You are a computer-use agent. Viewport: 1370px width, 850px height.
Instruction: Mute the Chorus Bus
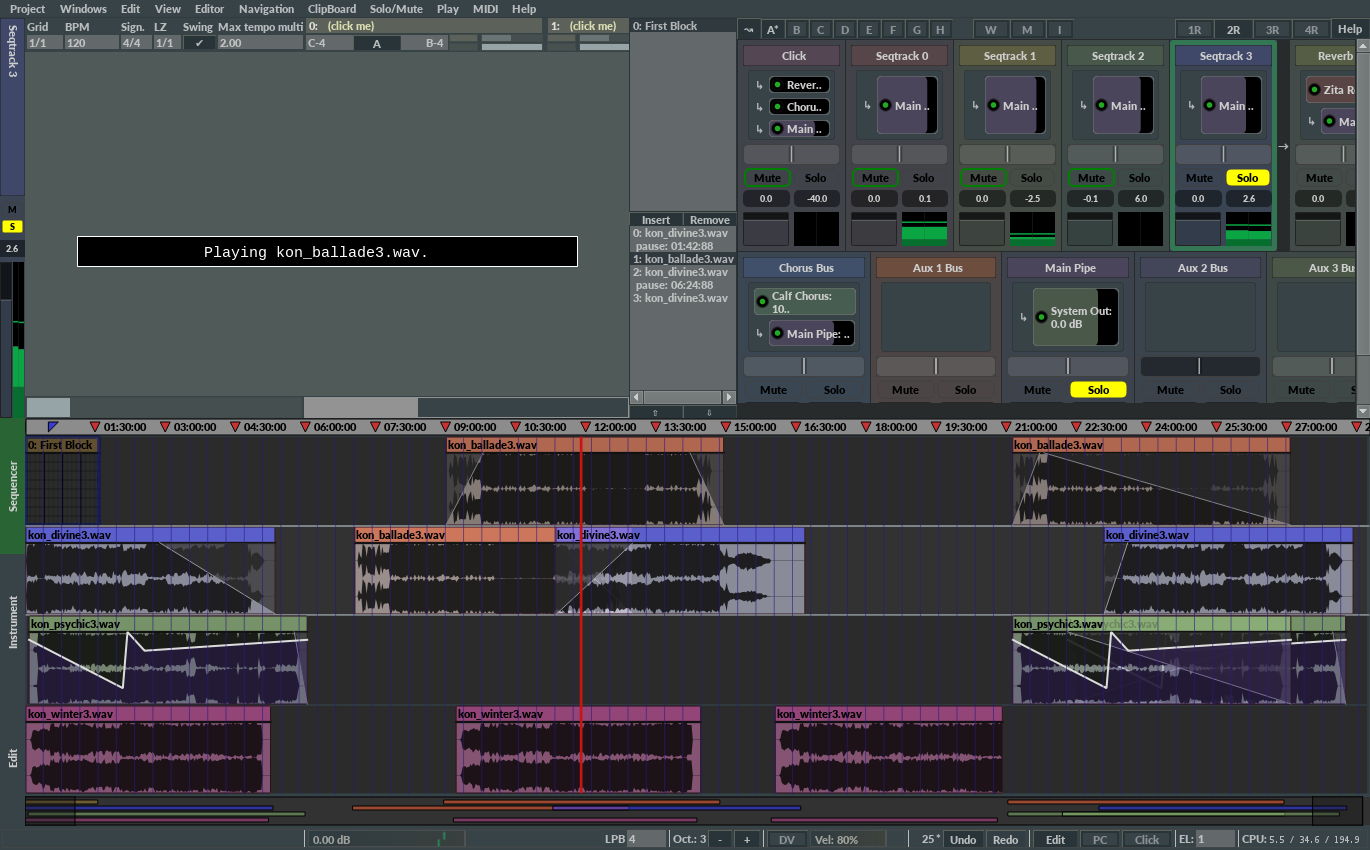[x=773, y=390]
